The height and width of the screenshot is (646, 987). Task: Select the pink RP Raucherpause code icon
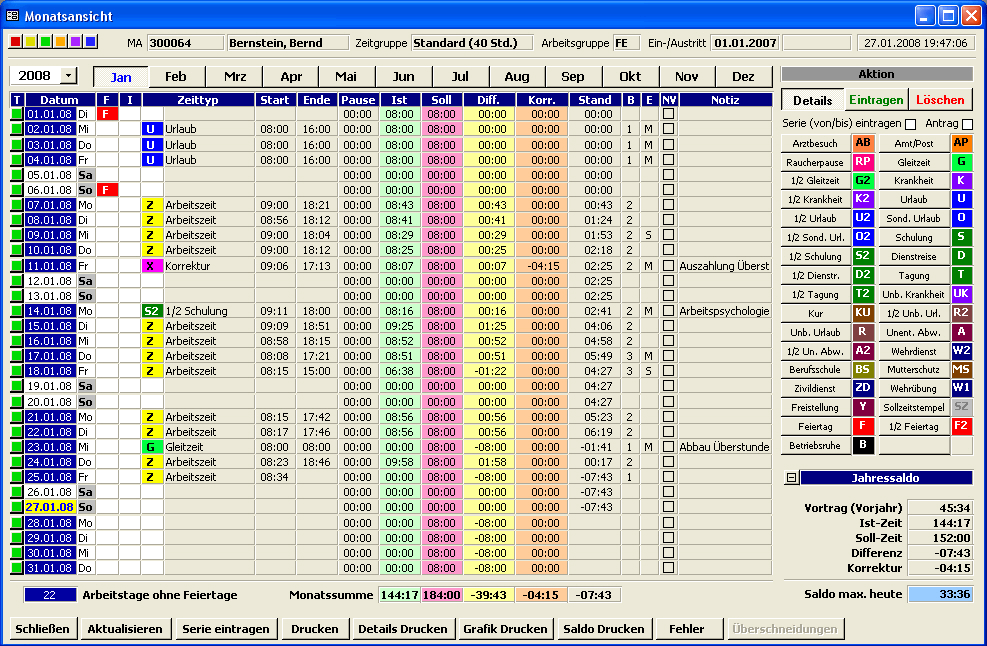pos(862,162)
